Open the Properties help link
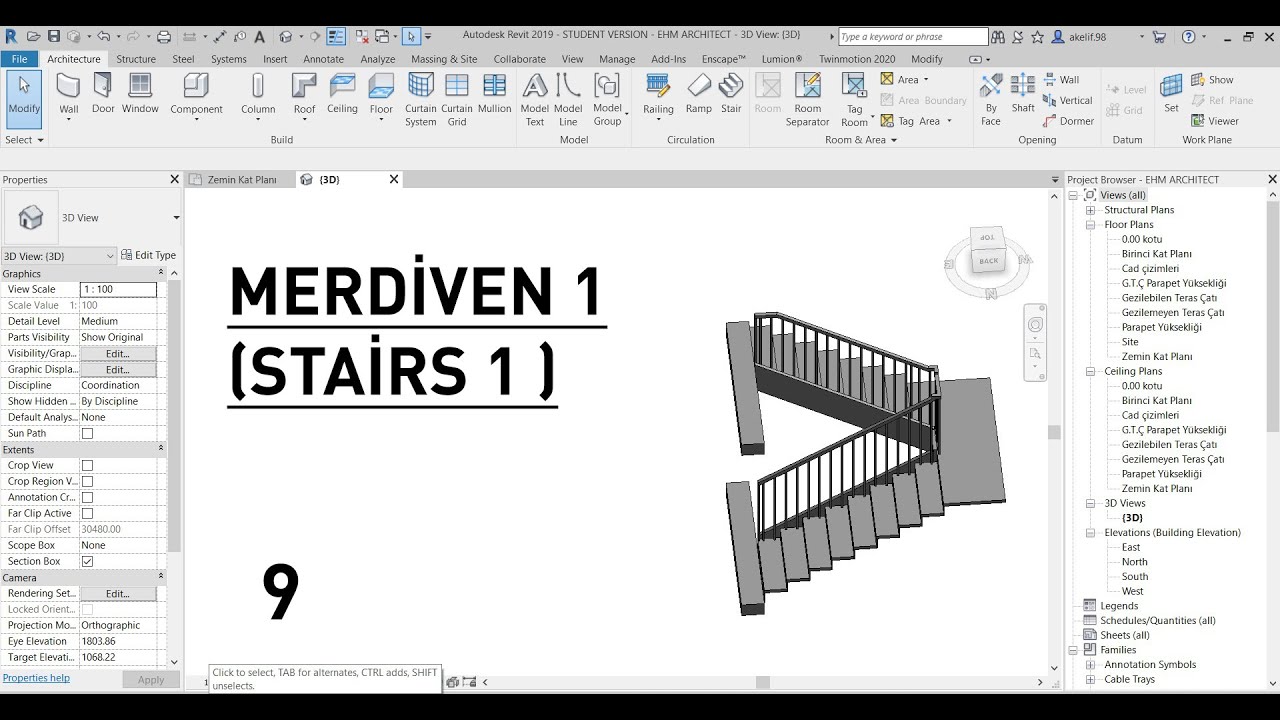The height and width of the screenshot is (720, 1280). click(36, 678)
